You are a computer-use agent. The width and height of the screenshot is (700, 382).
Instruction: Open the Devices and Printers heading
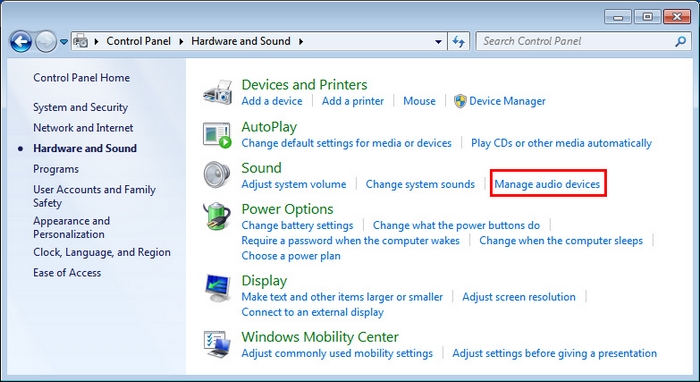pos(304,85)
